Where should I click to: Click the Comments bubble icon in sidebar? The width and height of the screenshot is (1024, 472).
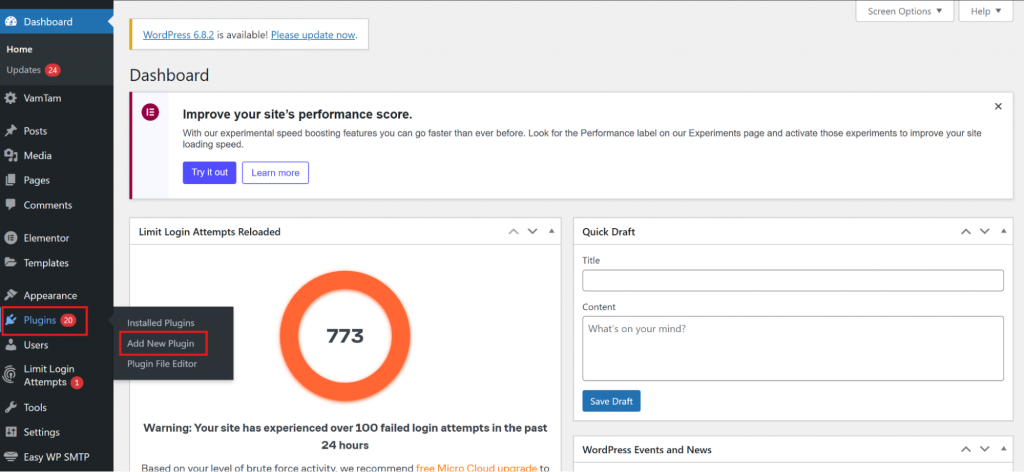10,206
